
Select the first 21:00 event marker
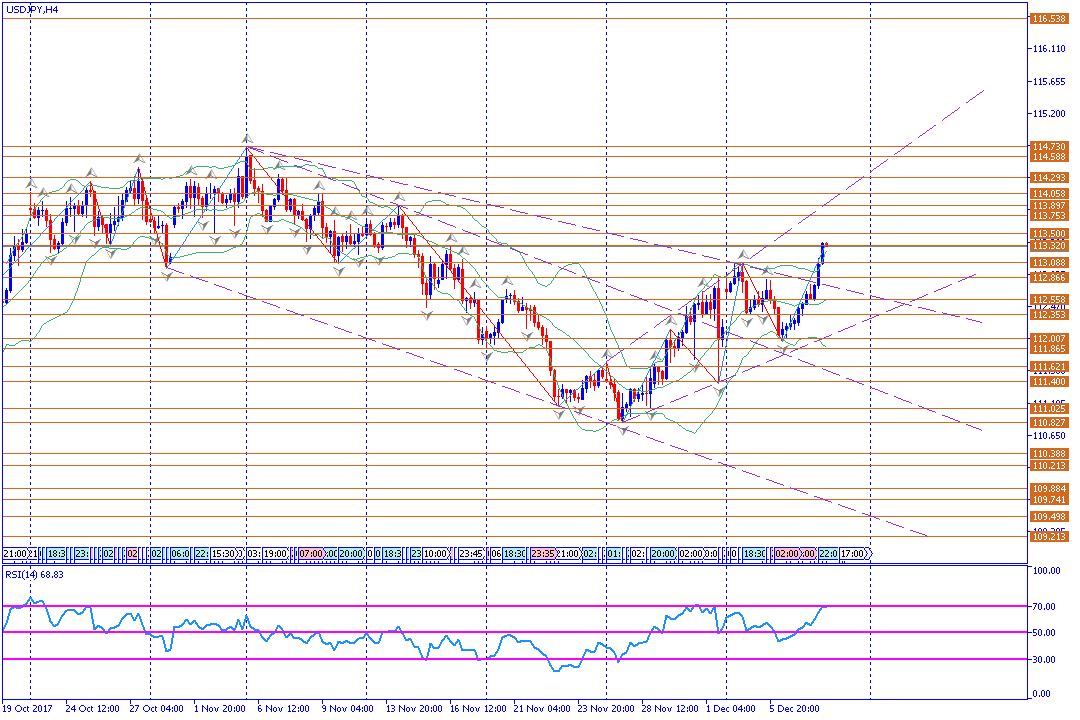point(14,553)
